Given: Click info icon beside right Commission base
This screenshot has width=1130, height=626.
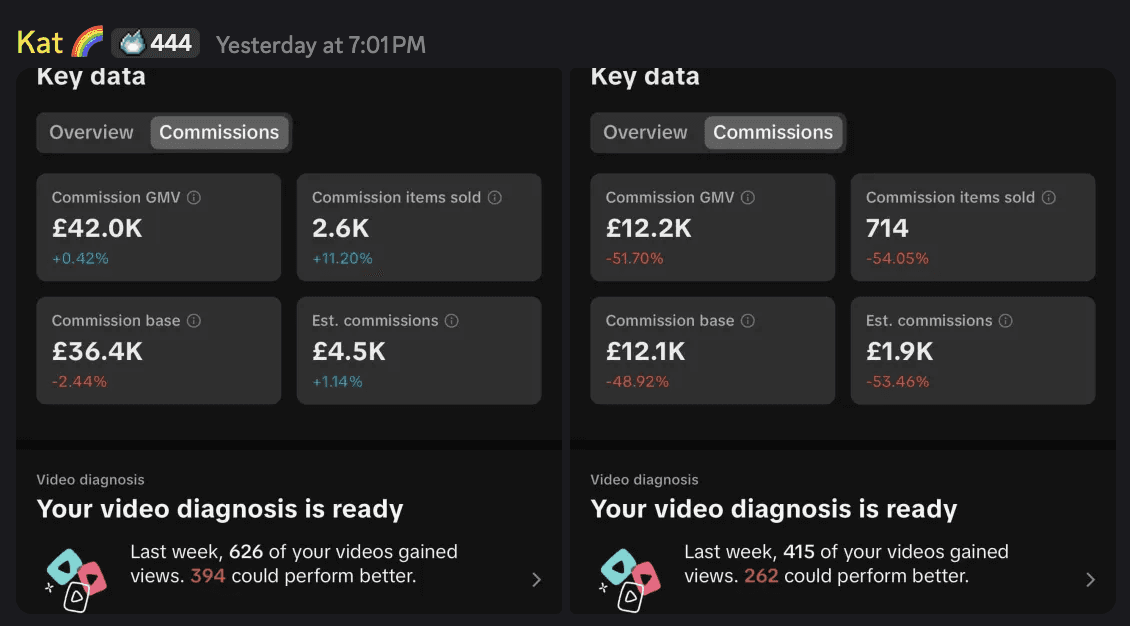Looking at the screenshot, I should pyautogui.click(x=748, y=321).
